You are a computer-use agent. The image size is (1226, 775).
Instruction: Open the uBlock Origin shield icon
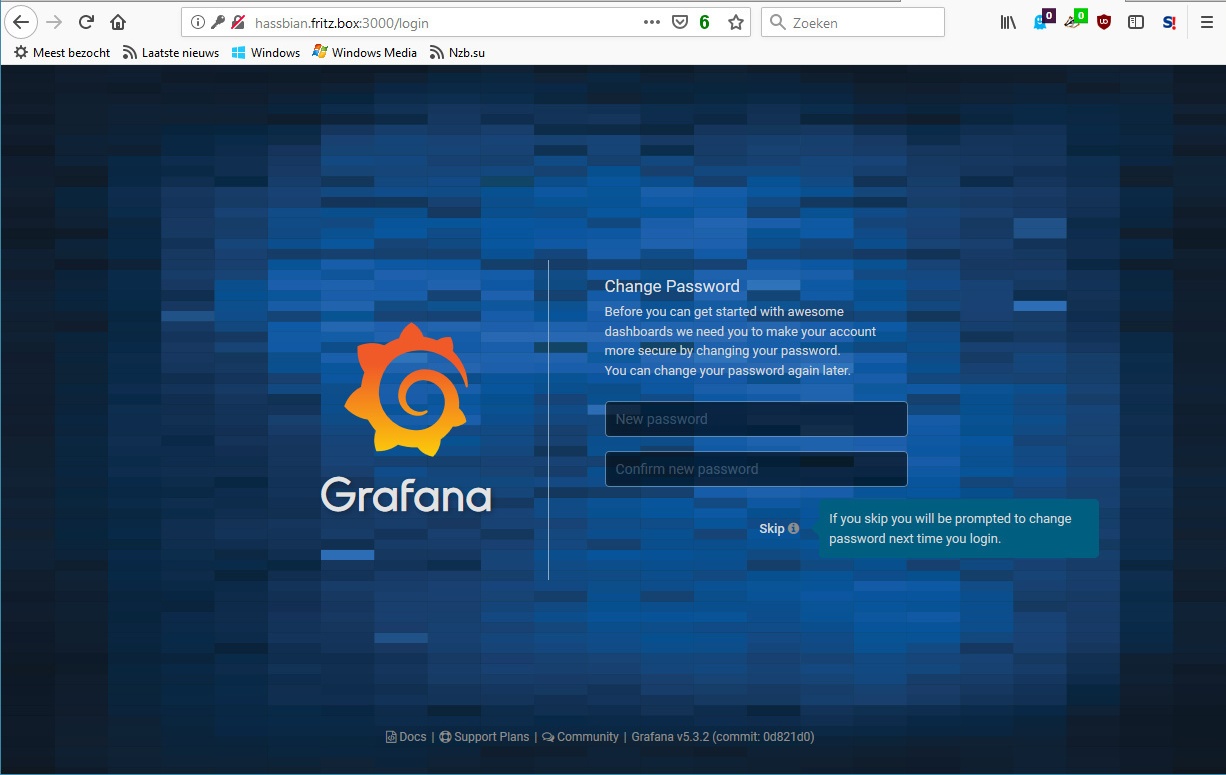[1104, 22]
